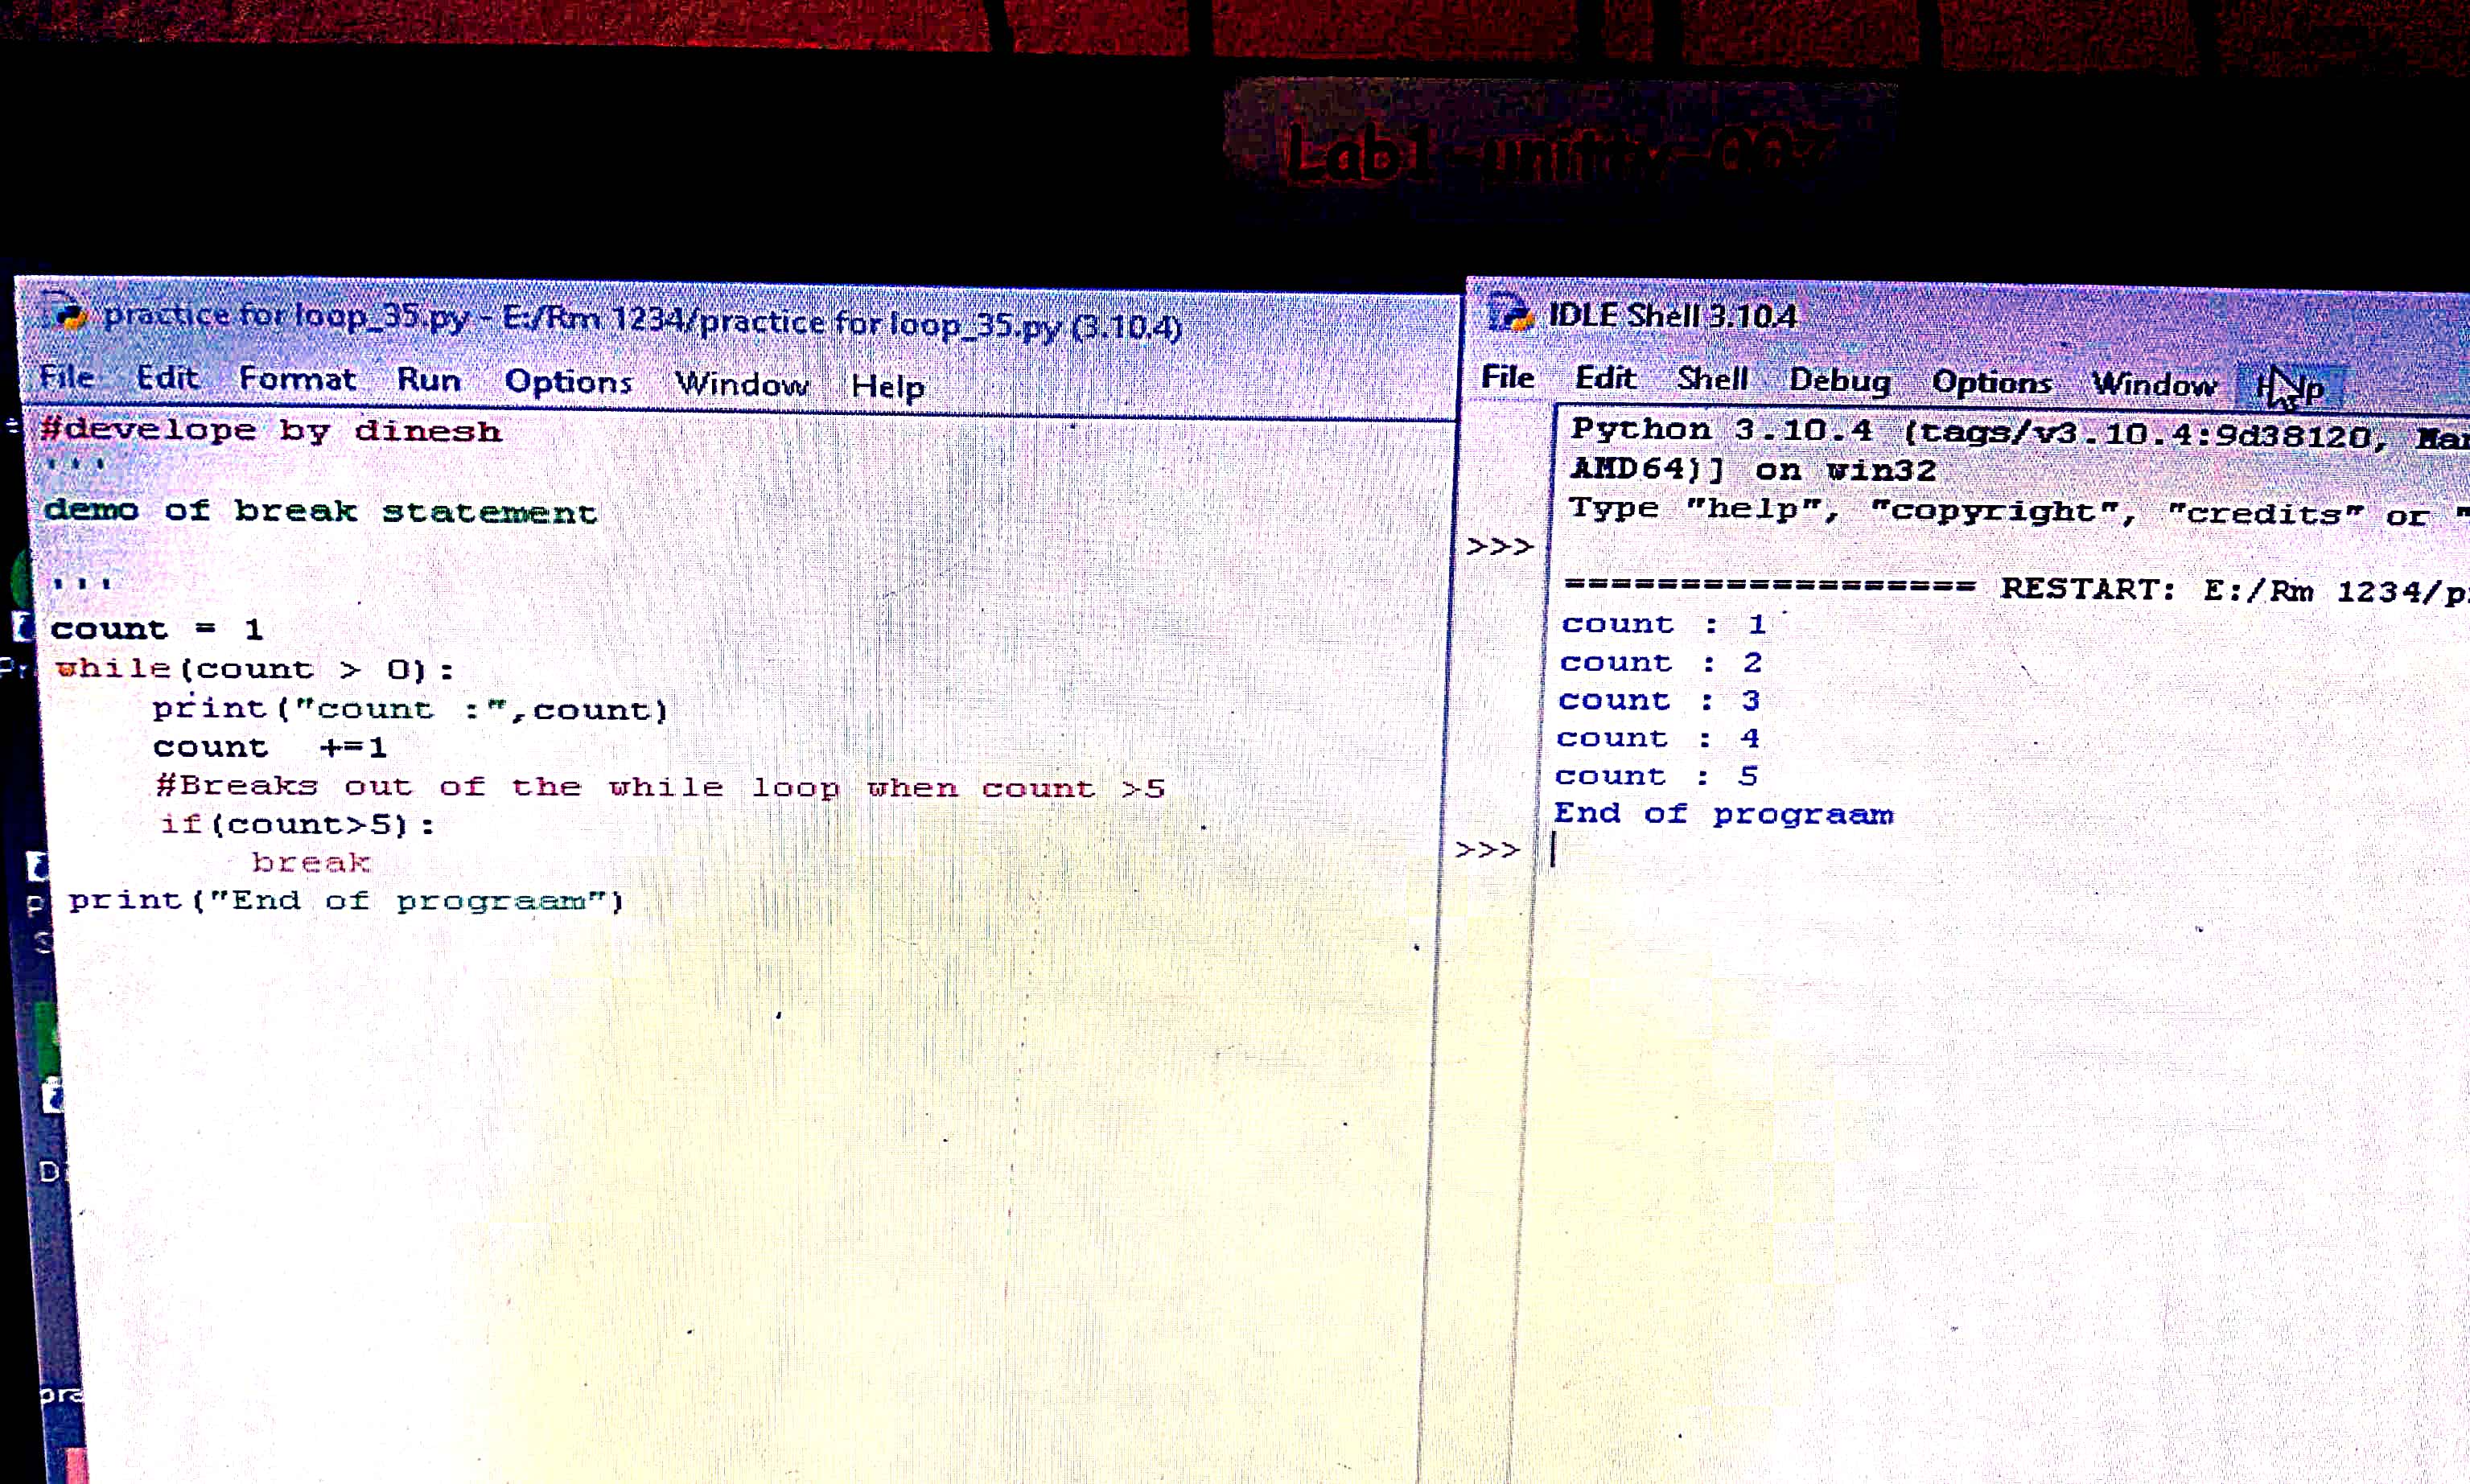
Task: Open the Format menu
Action: pyautogui.click(x=297, y=379)
